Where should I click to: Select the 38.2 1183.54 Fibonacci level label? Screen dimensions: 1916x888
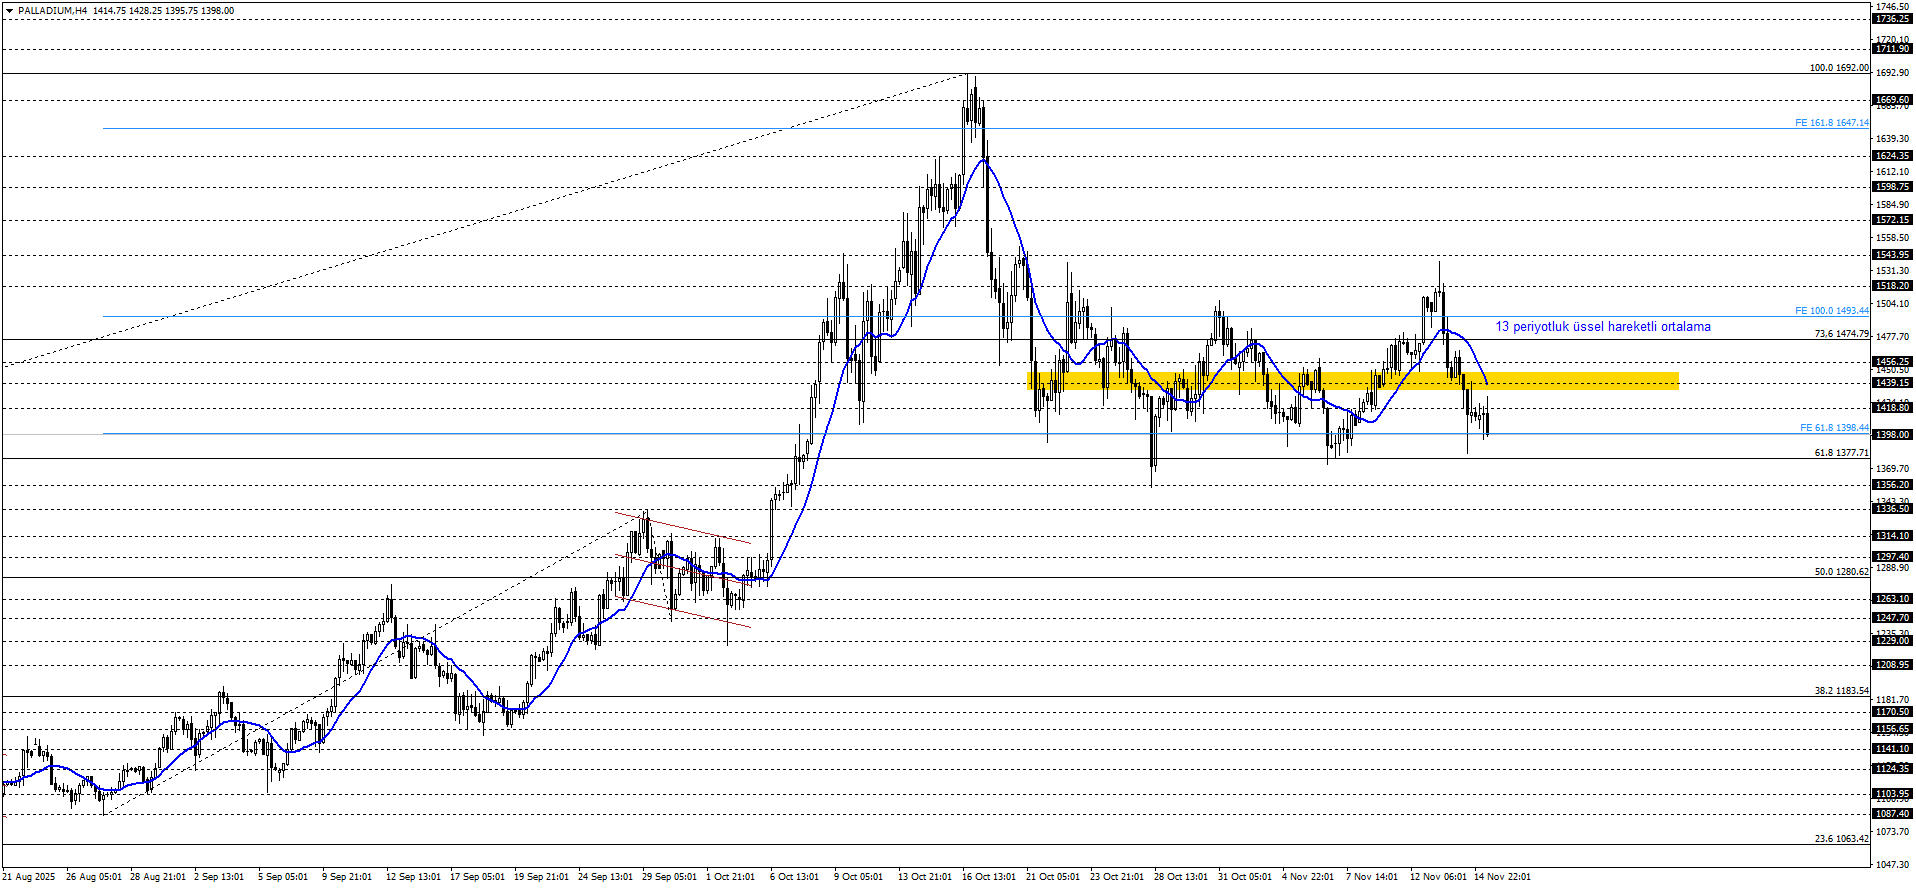pyautogui.click(x=1840, y=691)
